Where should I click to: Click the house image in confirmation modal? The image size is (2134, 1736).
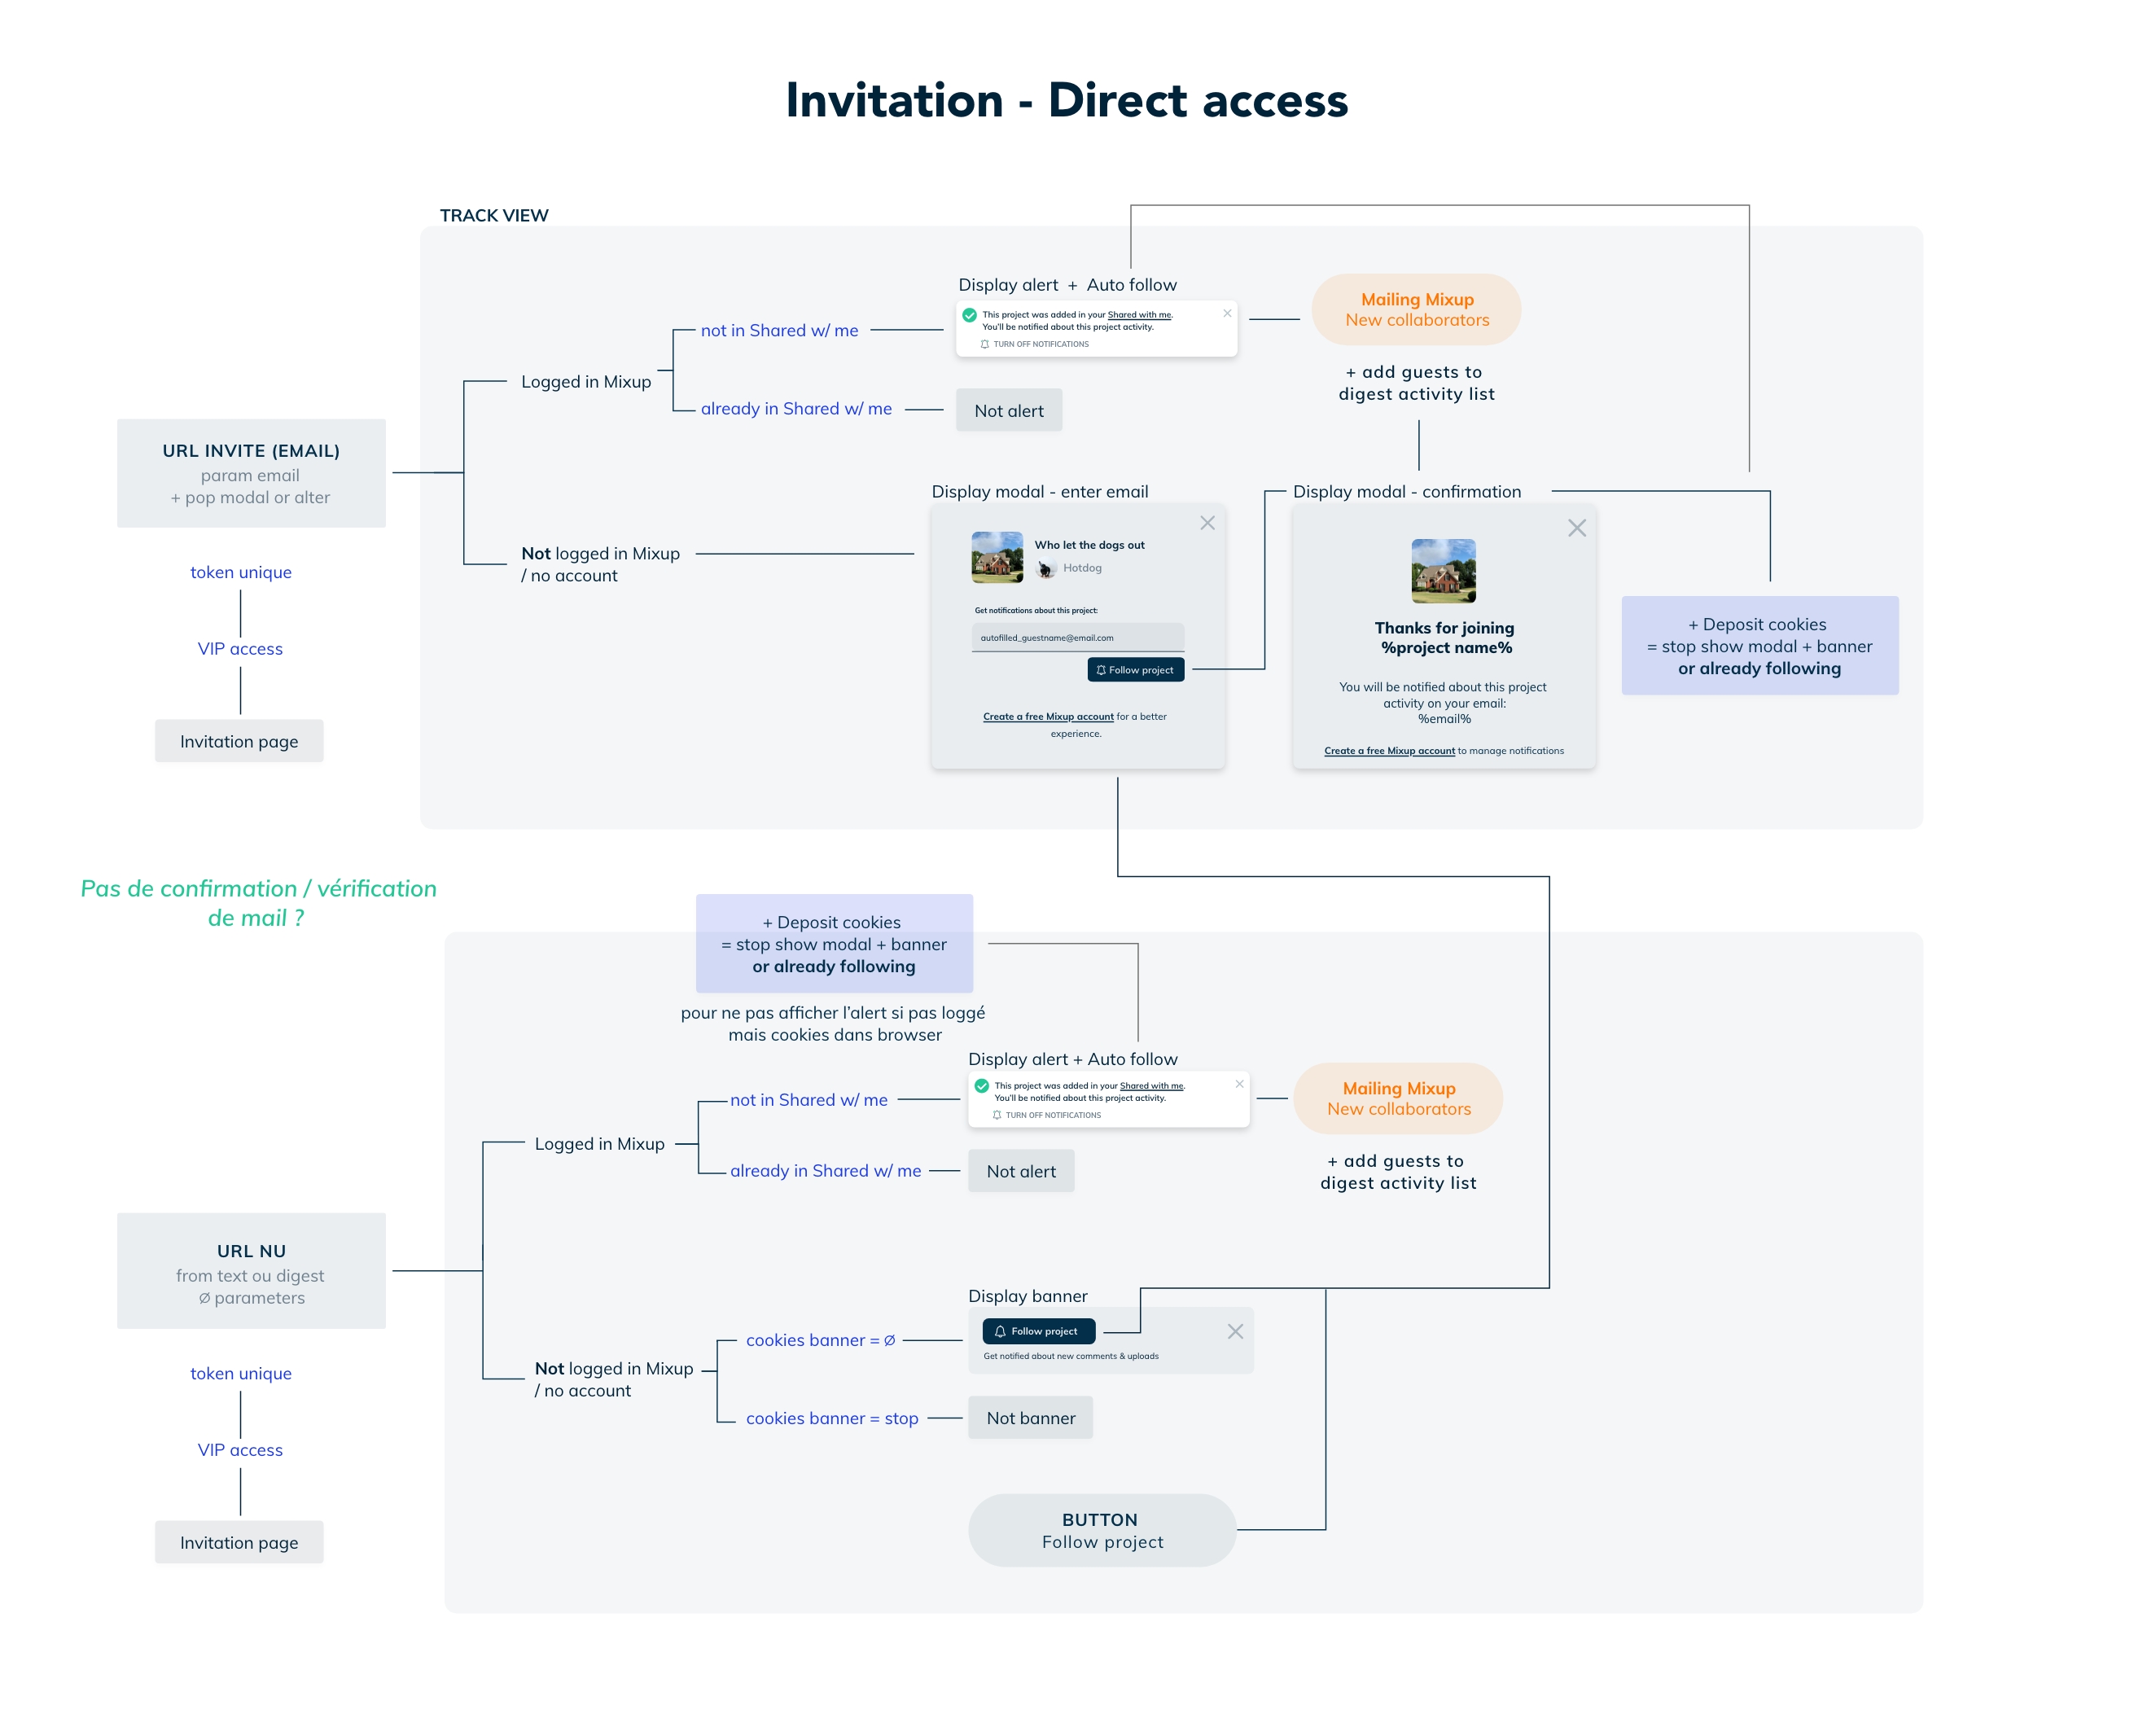tap(1443, 571)
